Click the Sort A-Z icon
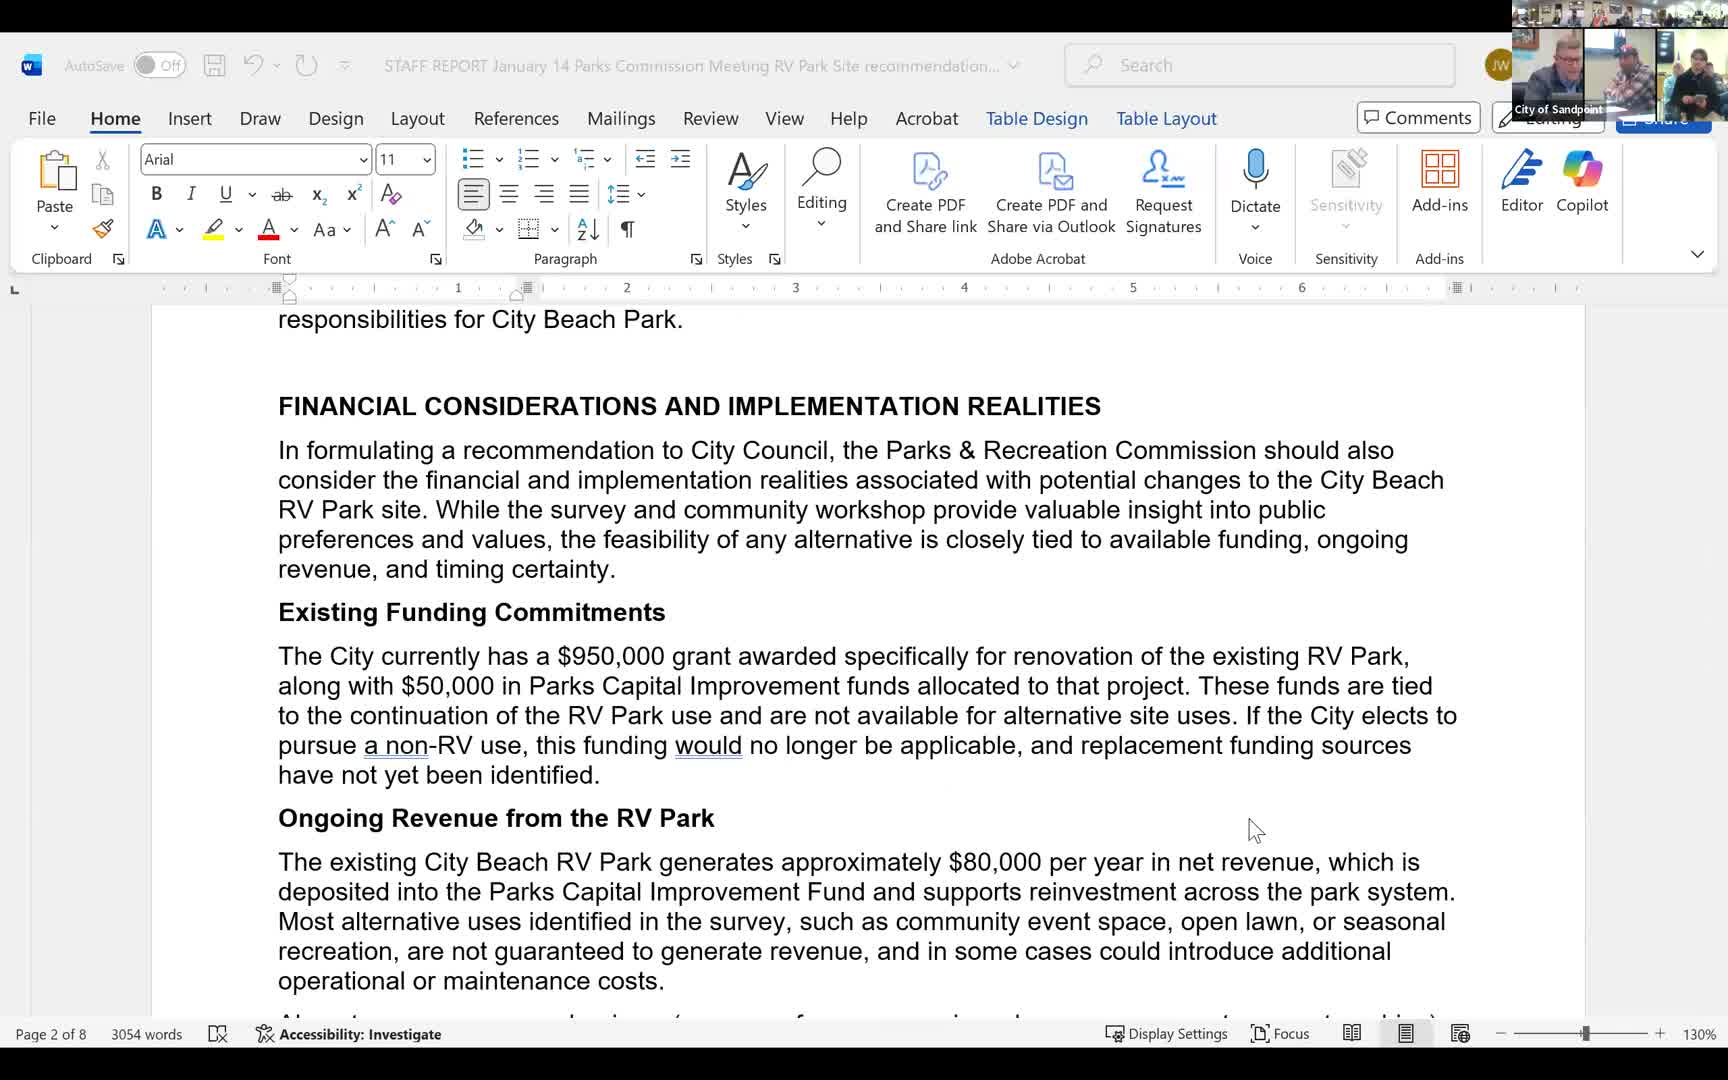Image resolution: width=1728 pixels, height=1080 pixels. tap(588, 229)
